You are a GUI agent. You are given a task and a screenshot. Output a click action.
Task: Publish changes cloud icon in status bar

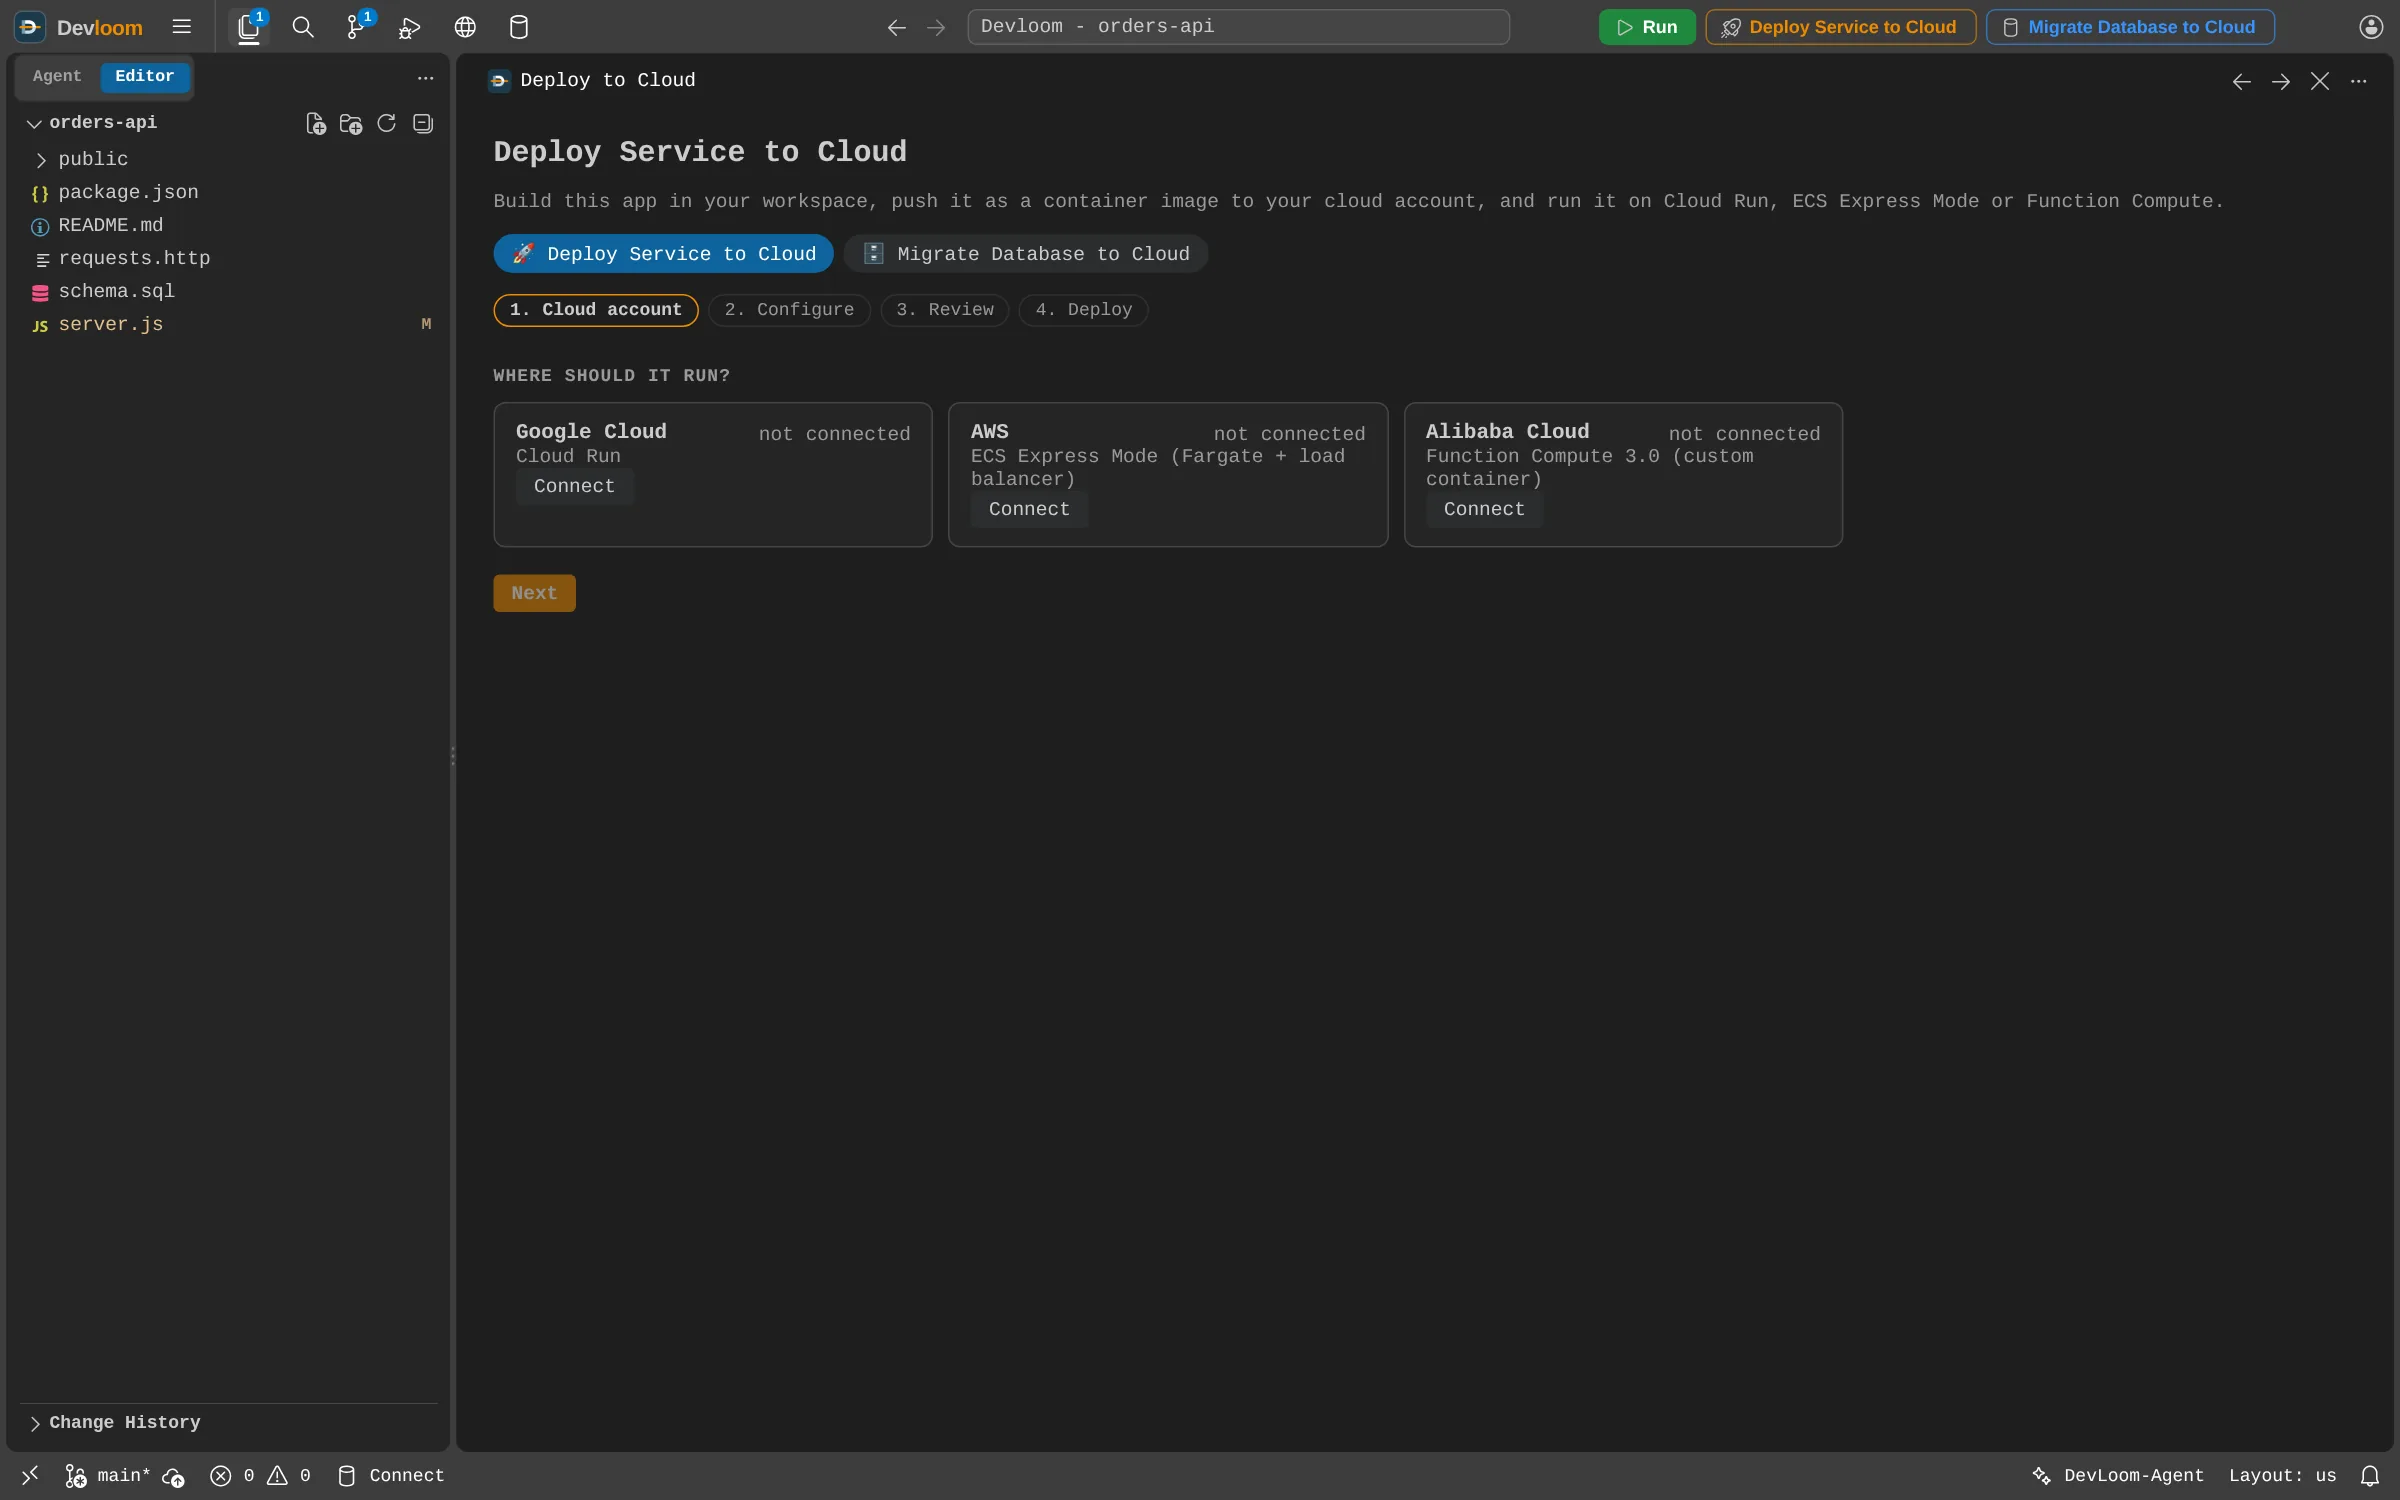pos(173,1477)
